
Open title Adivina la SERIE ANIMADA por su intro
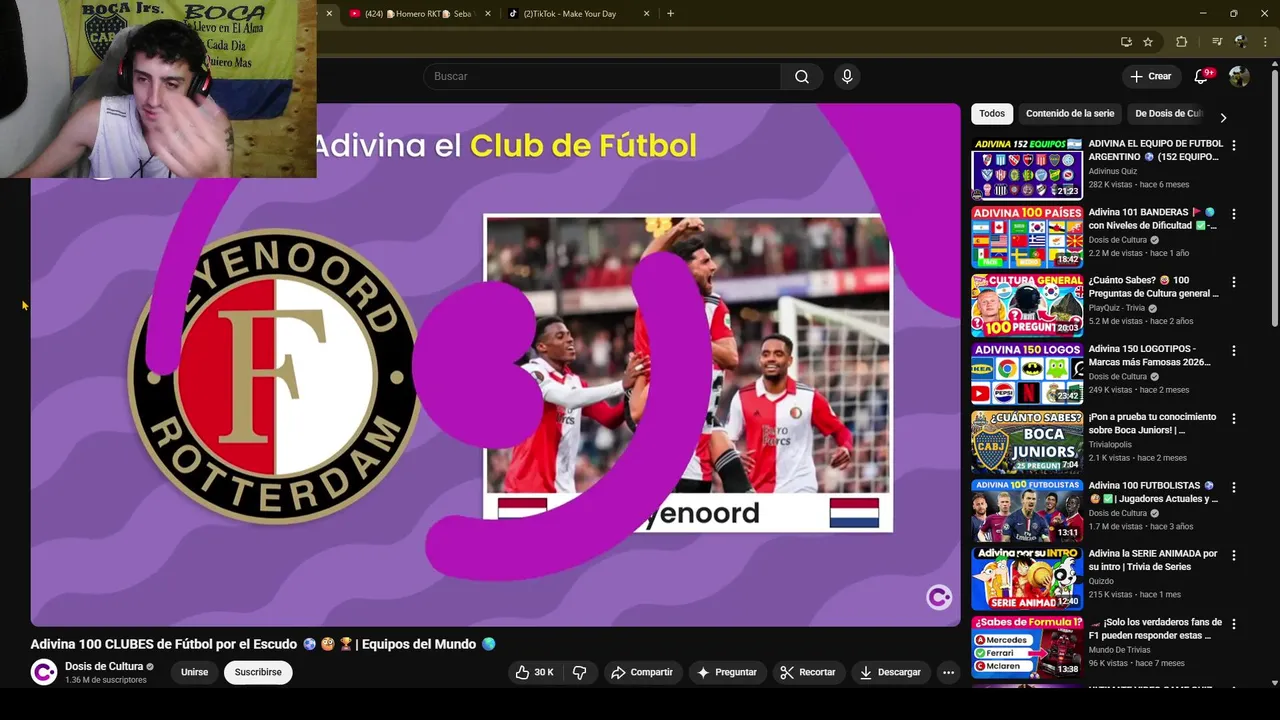tap(1153, 560)
